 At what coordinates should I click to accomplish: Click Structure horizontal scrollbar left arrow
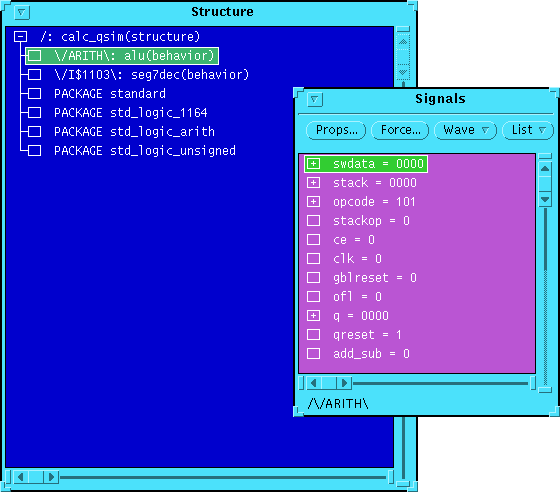pos(20,477)
